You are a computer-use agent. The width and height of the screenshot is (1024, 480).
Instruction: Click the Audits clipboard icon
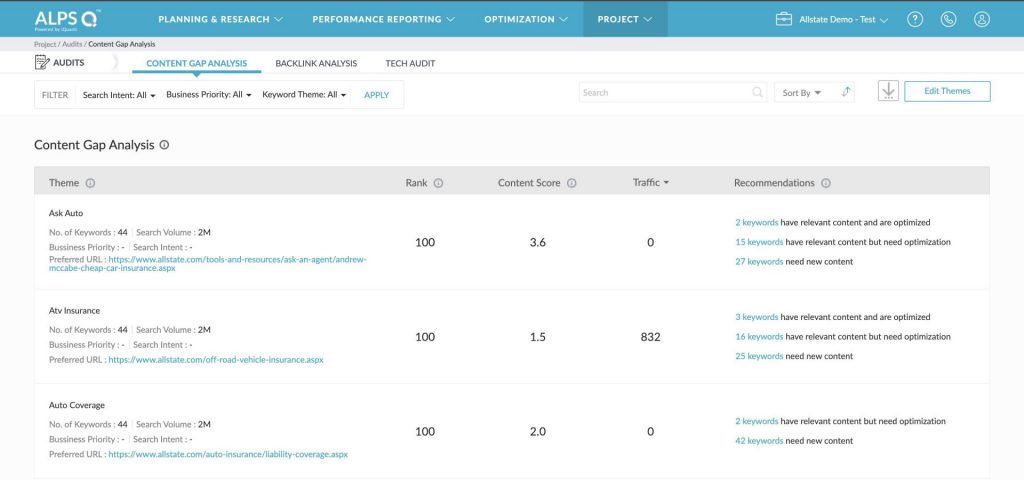click(x=42, y=63)
